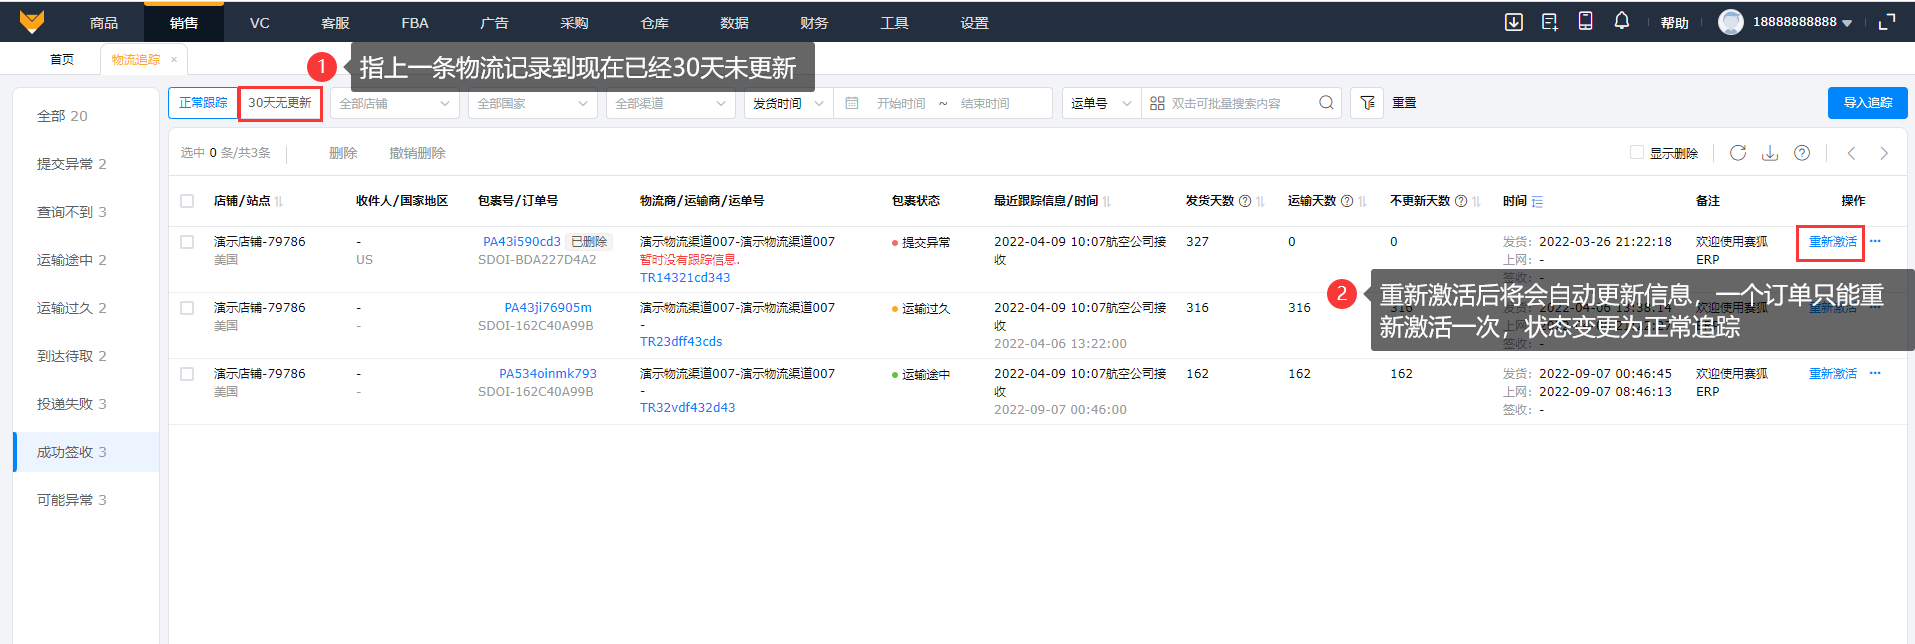Image resolution: width=1915 pixels, height=644 pixels.
Task: Open the 财务 menu in top navigation
Action: (x=814, y=23)
